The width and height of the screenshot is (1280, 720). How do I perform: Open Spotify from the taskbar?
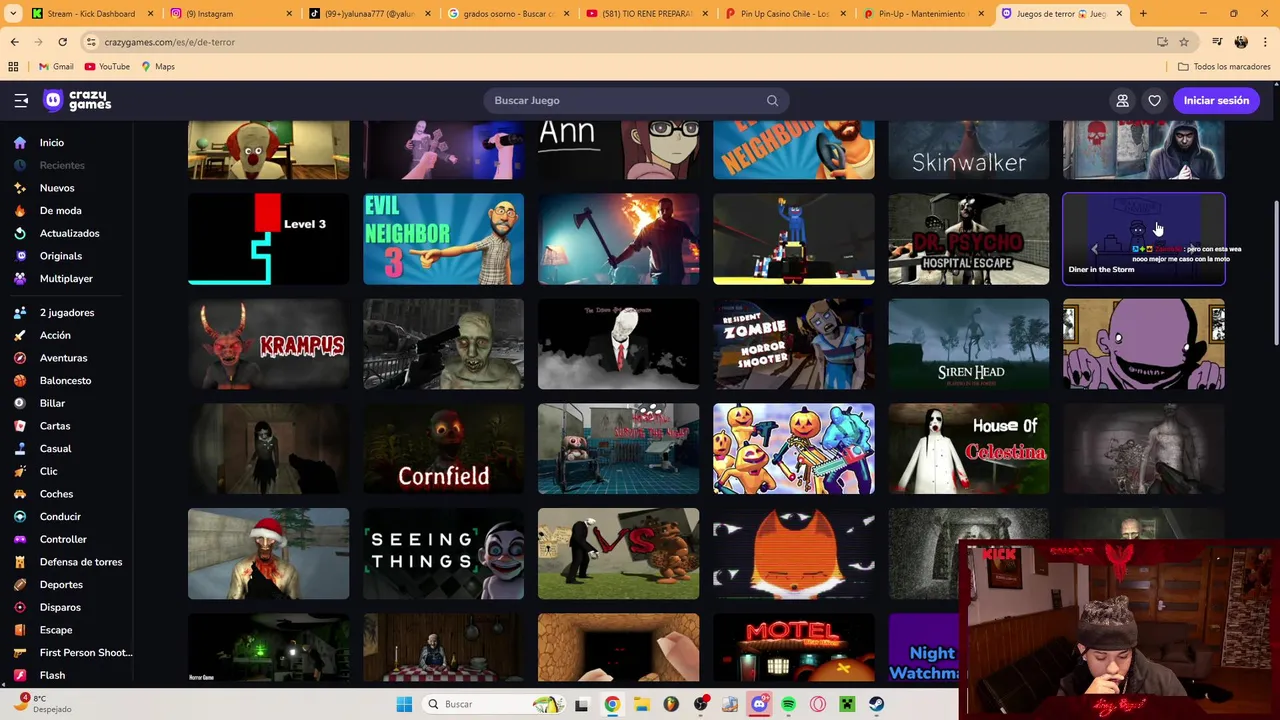pyautogui.click(x=789, y=704)
